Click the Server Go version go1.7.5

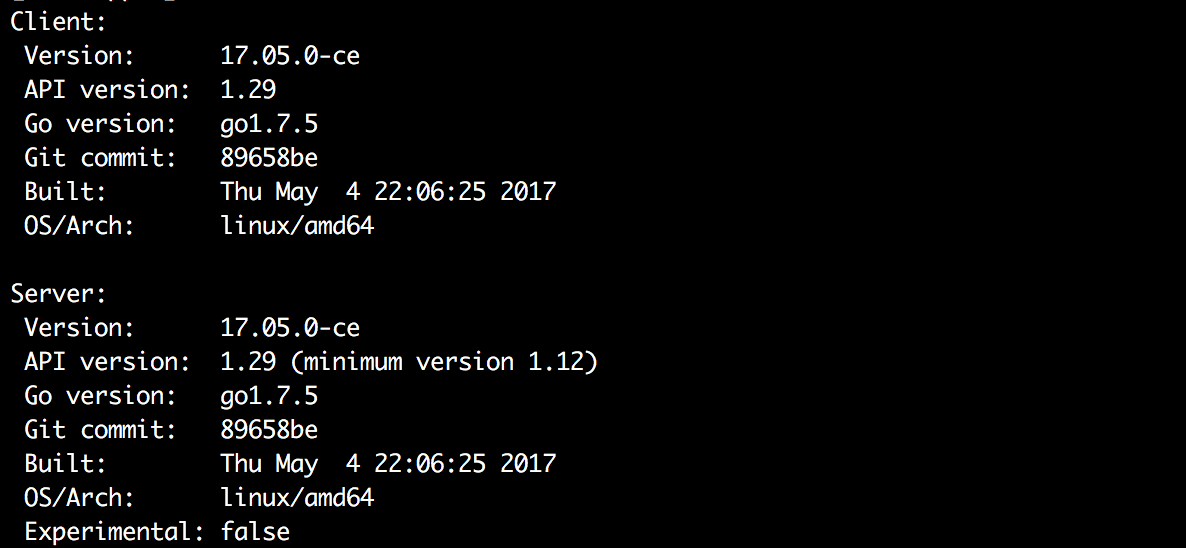(269, 396)
